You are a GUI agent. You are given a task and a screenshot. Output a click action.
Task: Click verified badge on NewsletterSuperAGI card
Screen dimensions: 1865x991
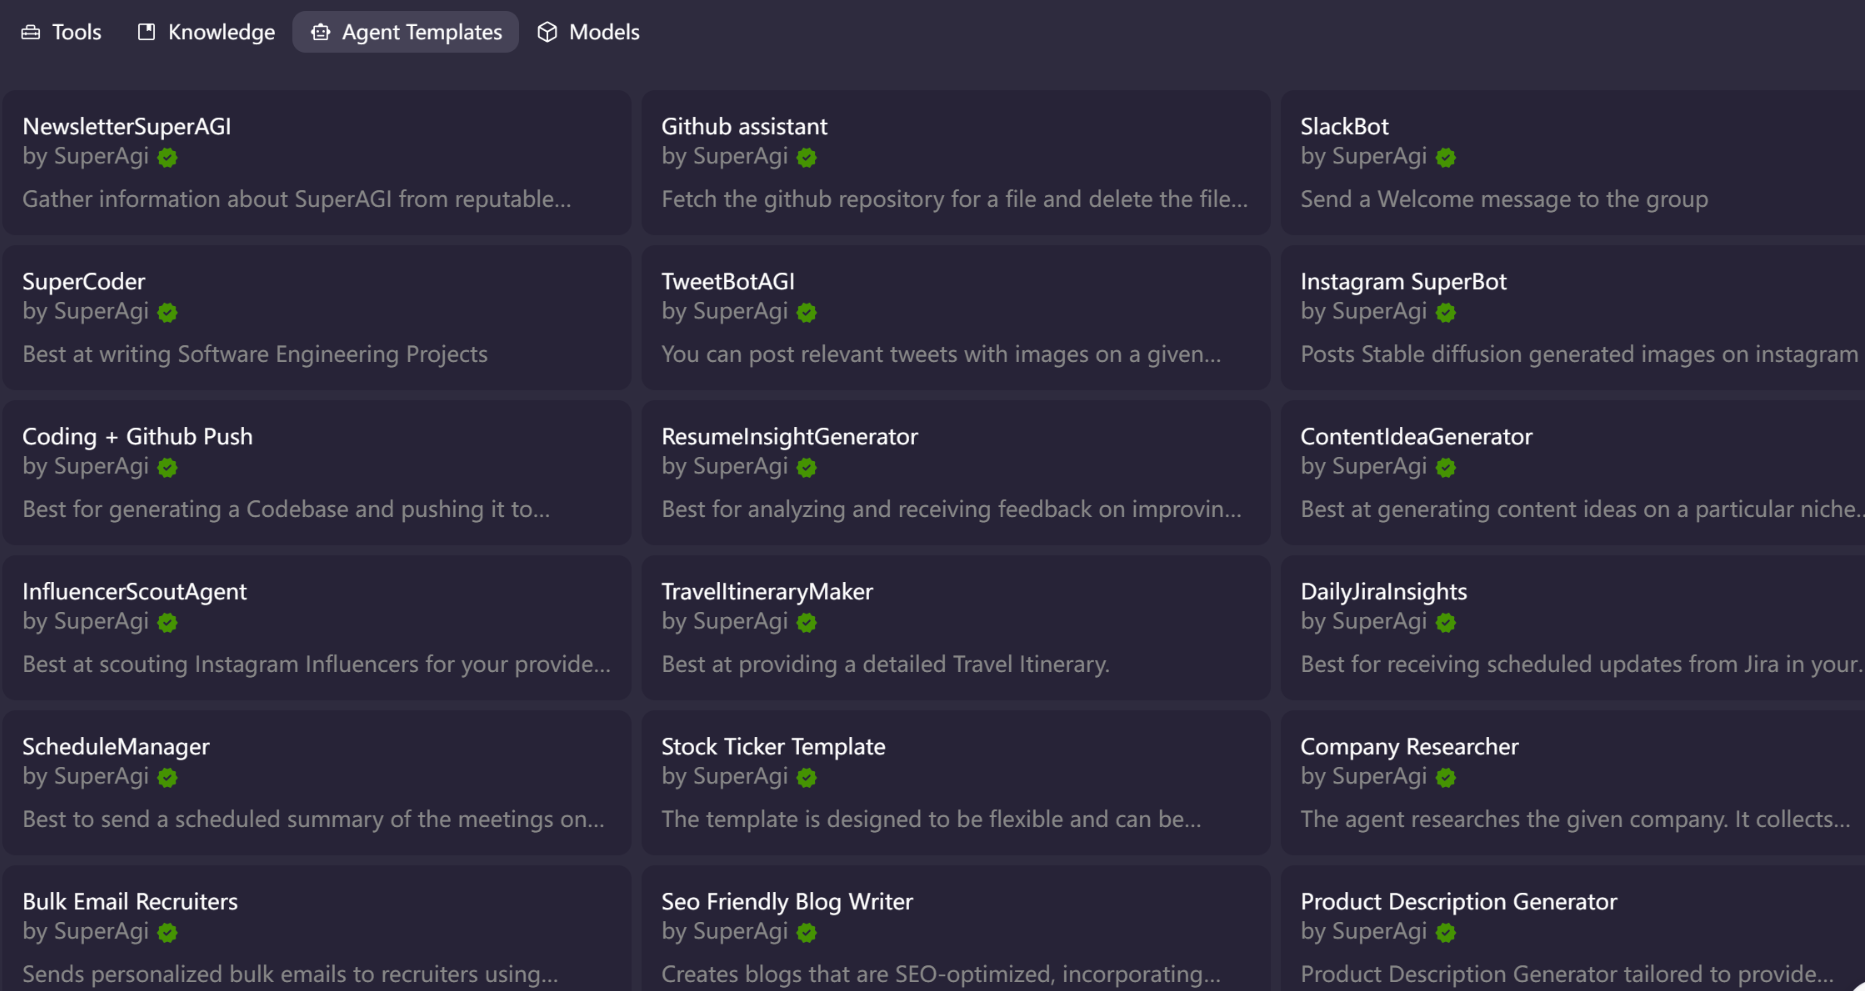click(168, 157)
